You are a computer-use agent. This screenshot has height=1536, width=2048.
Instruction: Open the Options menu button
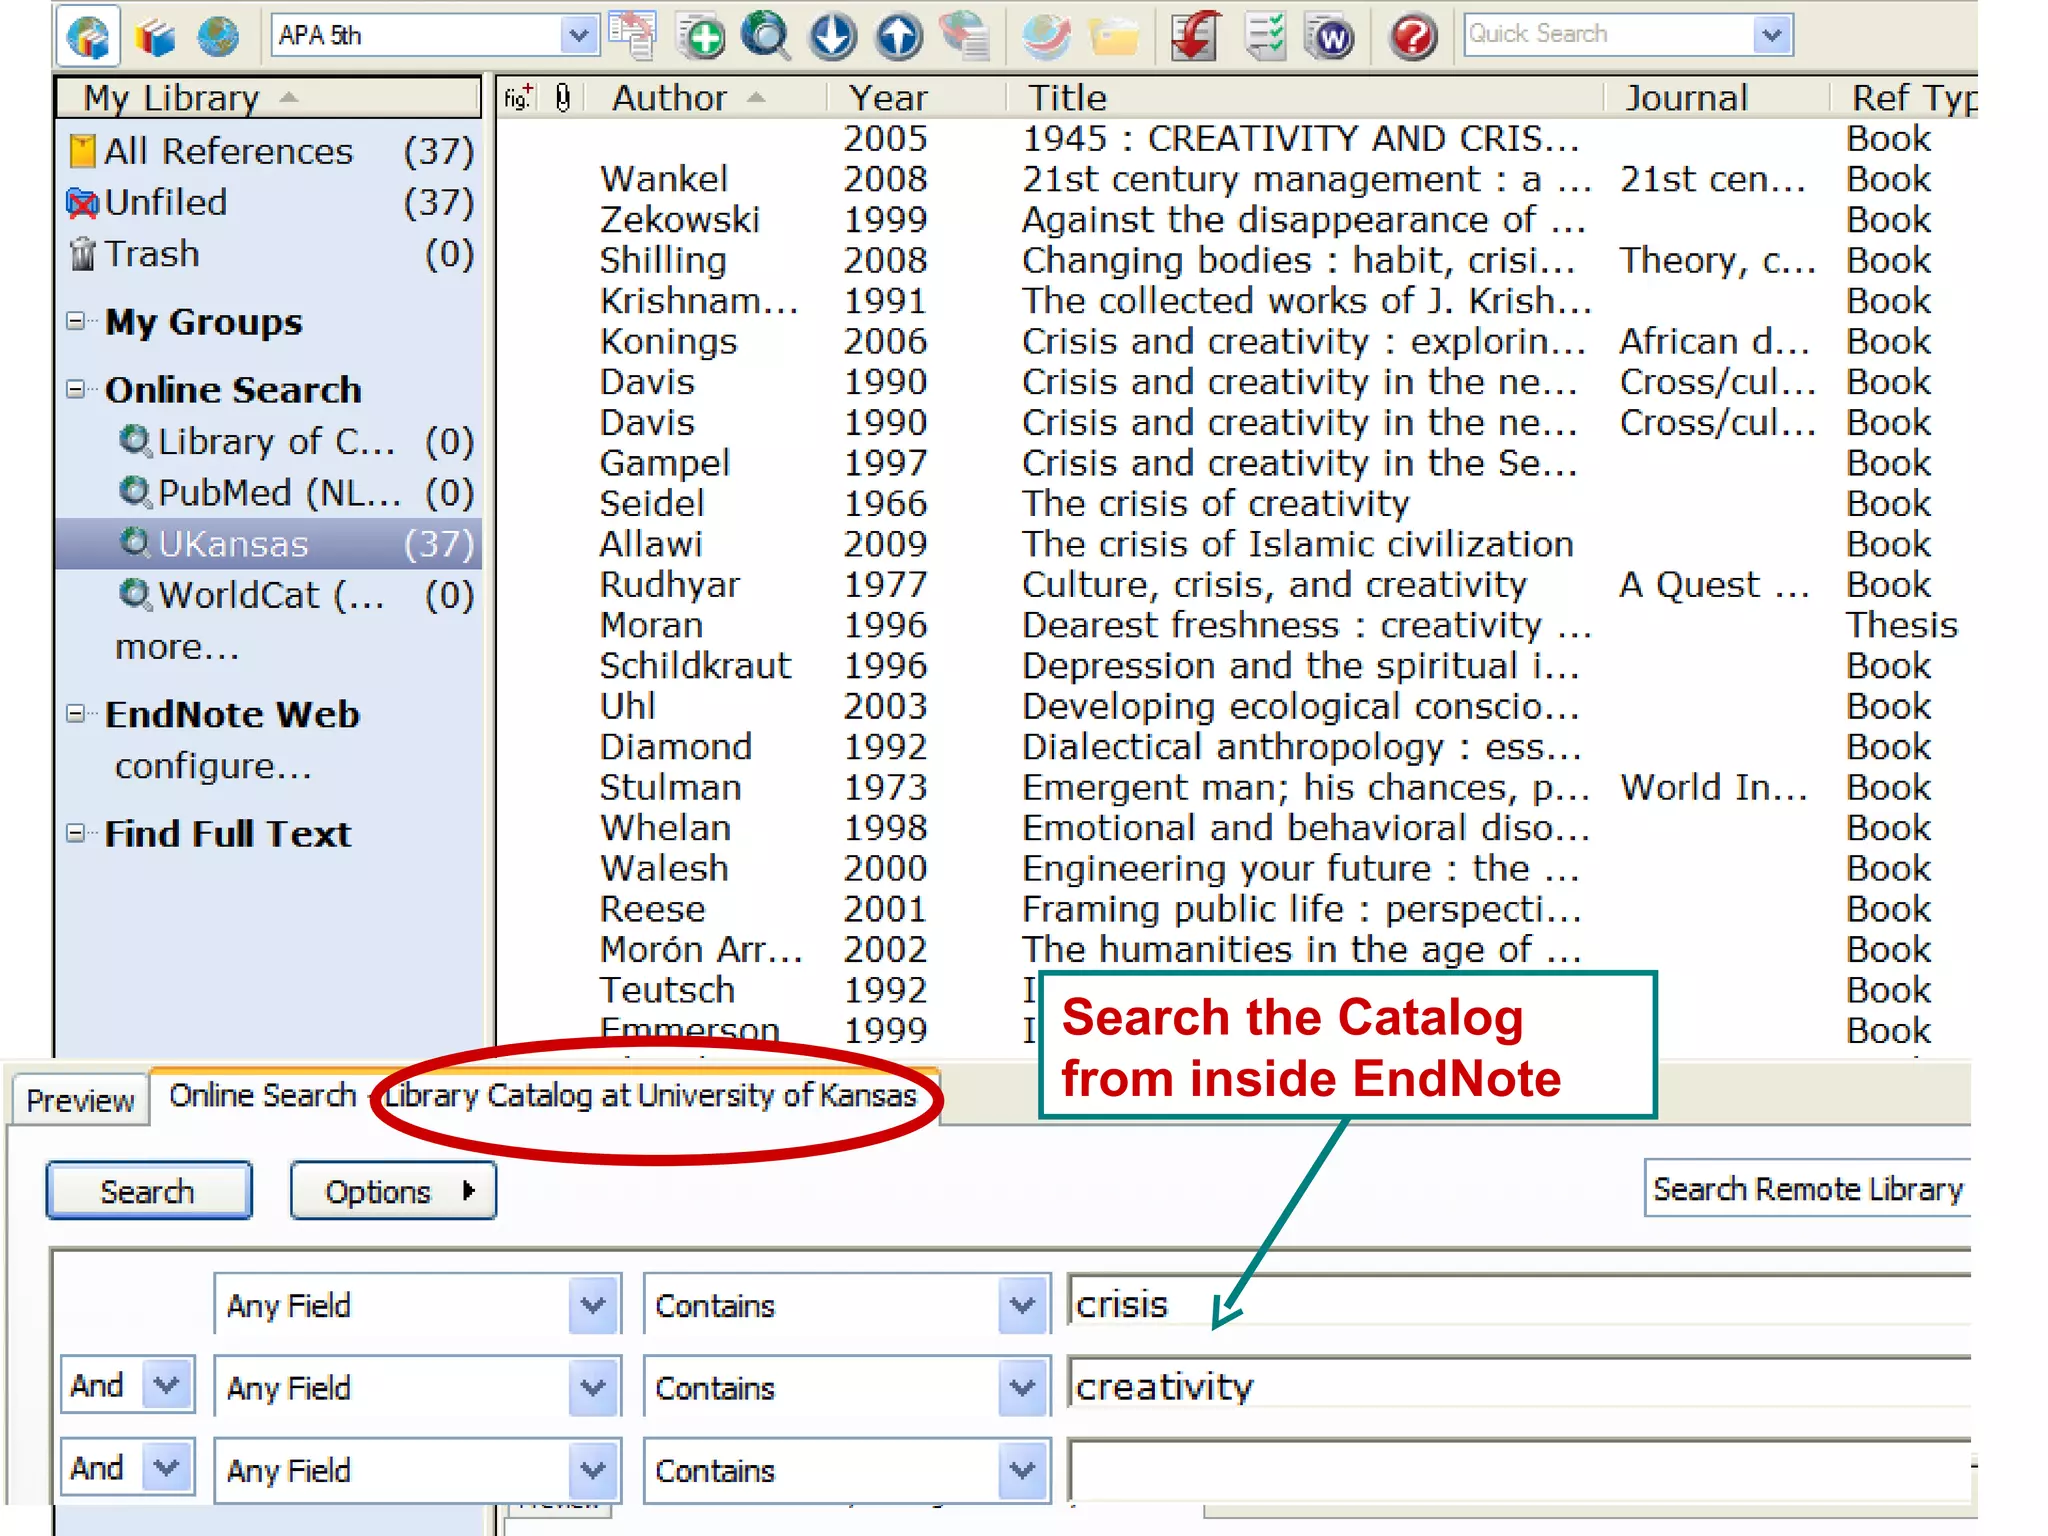click(x=393, y=1191)
